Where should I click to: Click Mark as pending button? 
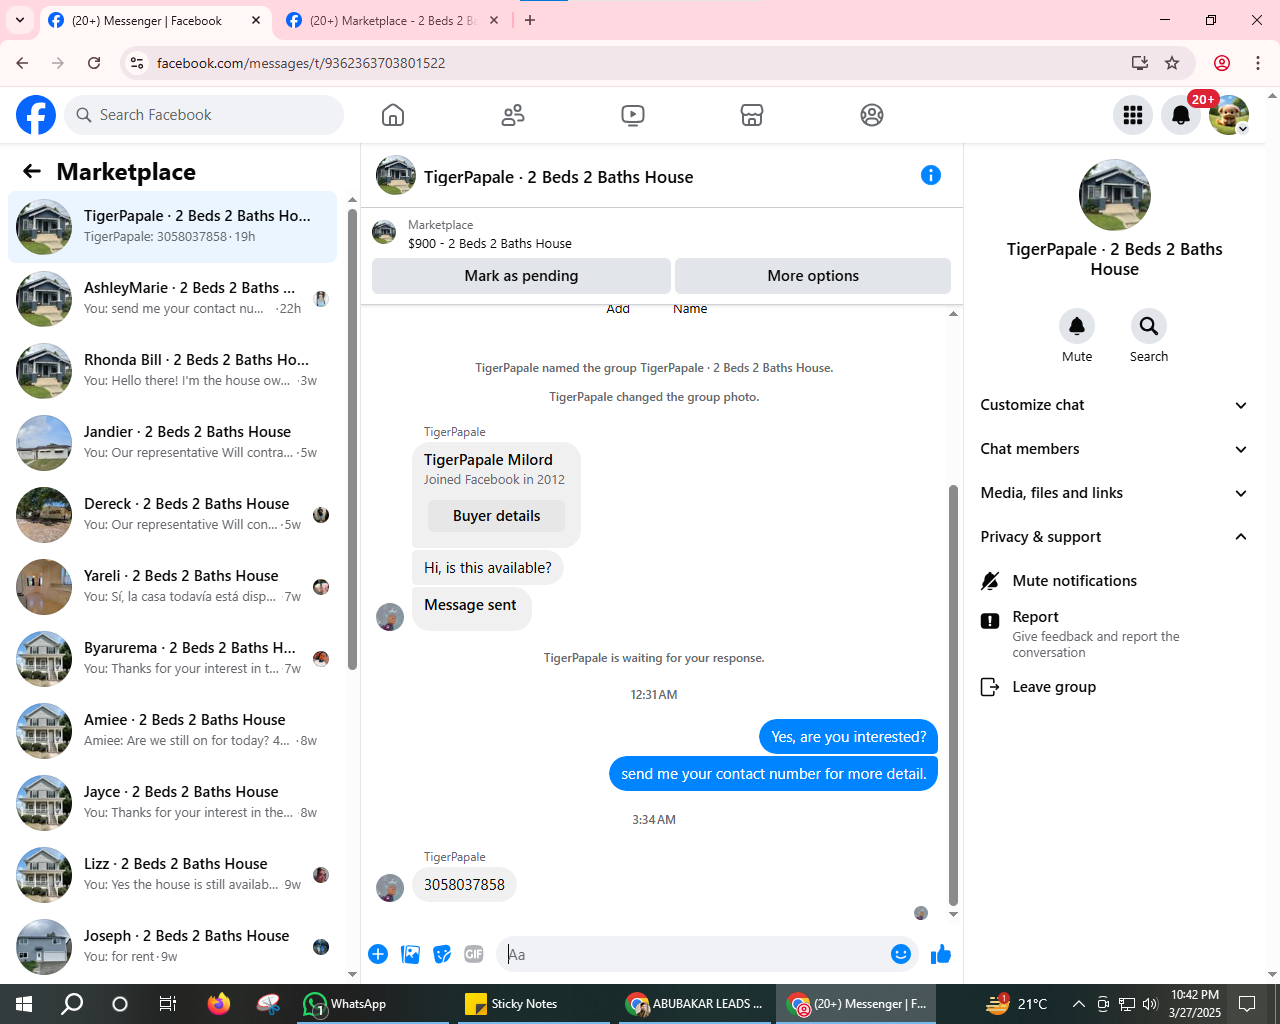(521, 276)
